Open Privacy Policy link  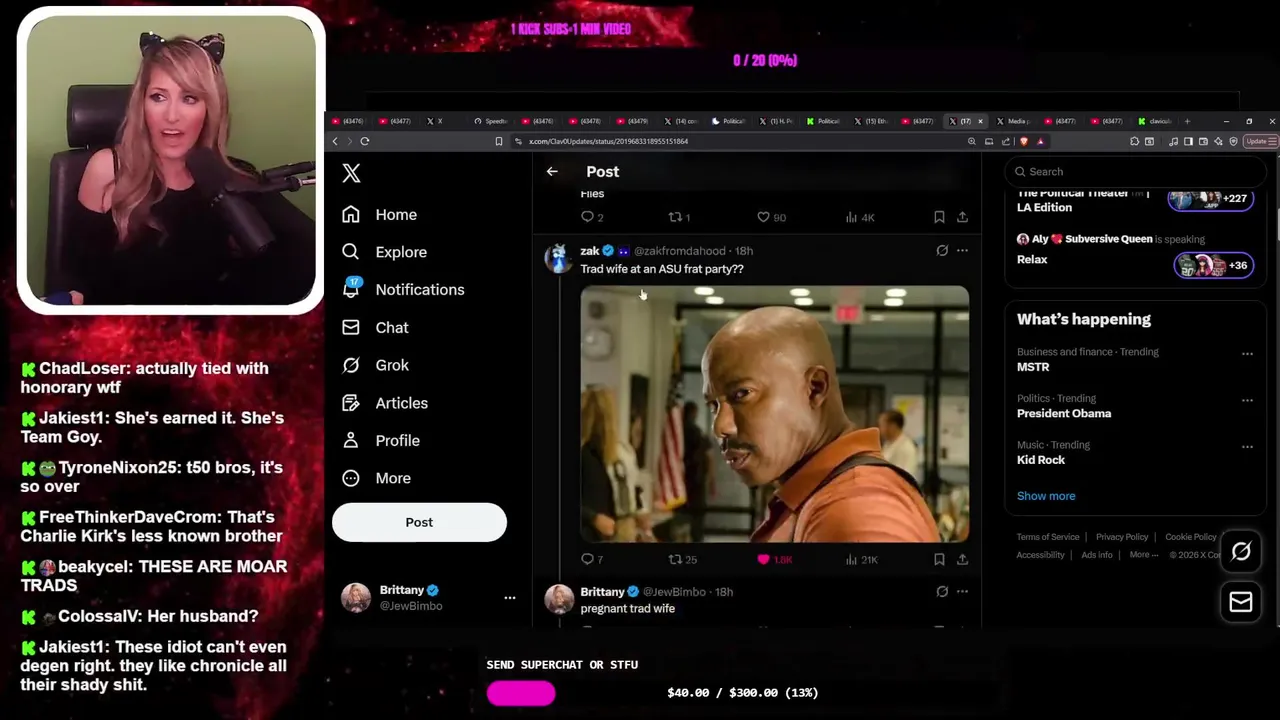[1122, 537]
